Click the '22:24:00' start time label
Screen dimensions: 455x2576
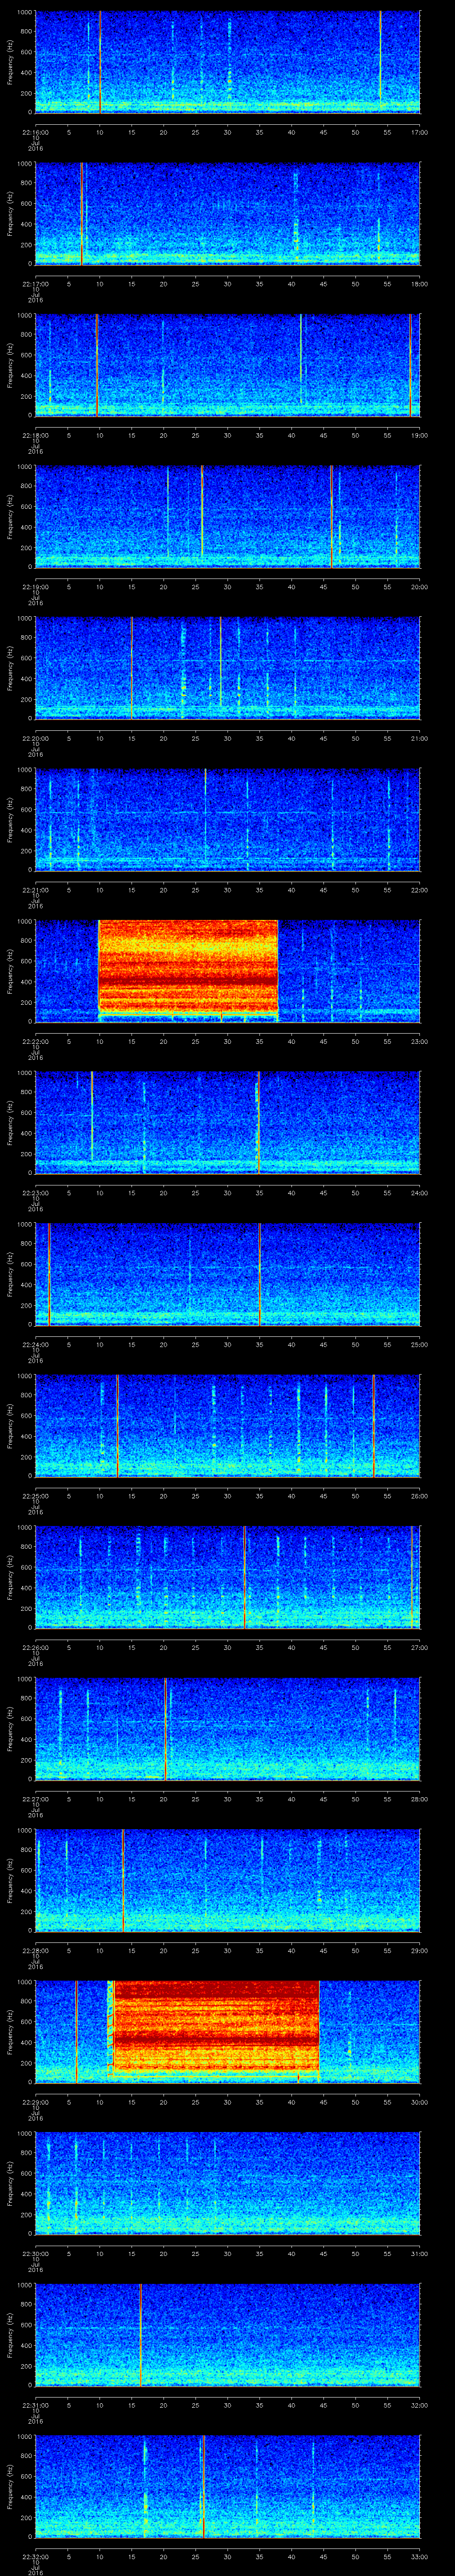pos(35,1343)
